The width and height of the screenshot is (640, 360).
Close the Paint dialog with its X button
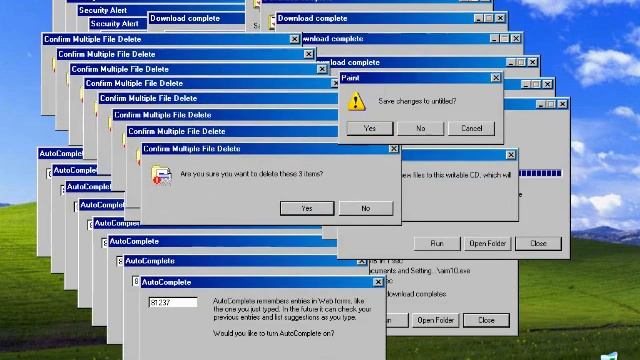pyautogui.click(x=496, y=78)
